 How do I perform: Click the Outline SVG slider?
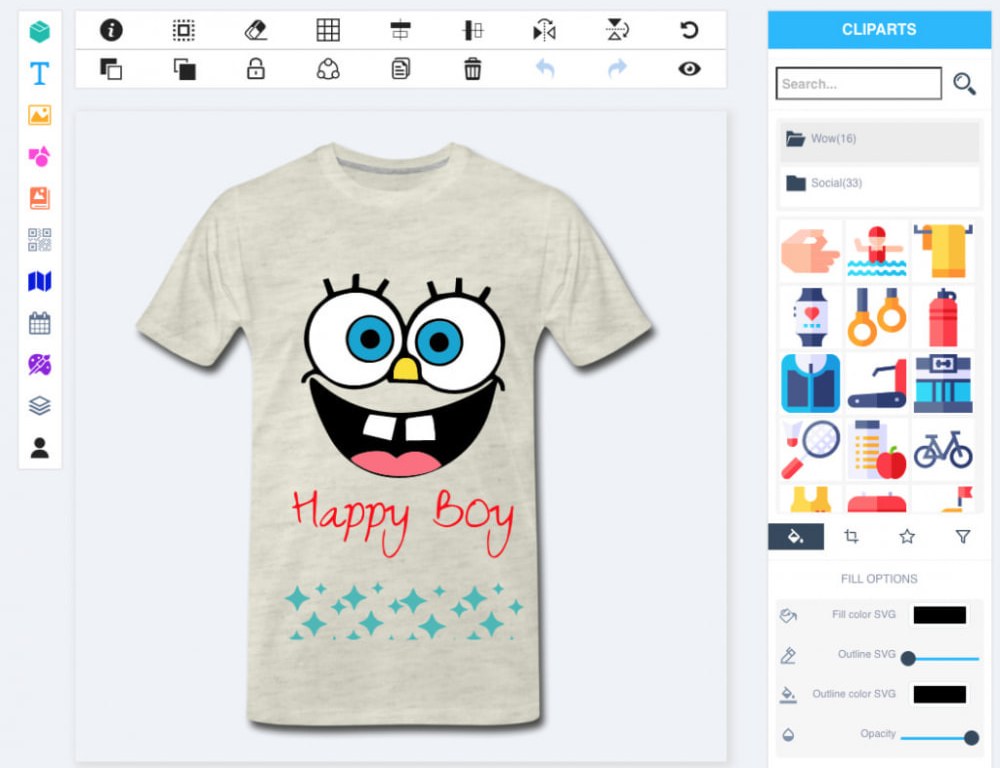click(940, 658)
